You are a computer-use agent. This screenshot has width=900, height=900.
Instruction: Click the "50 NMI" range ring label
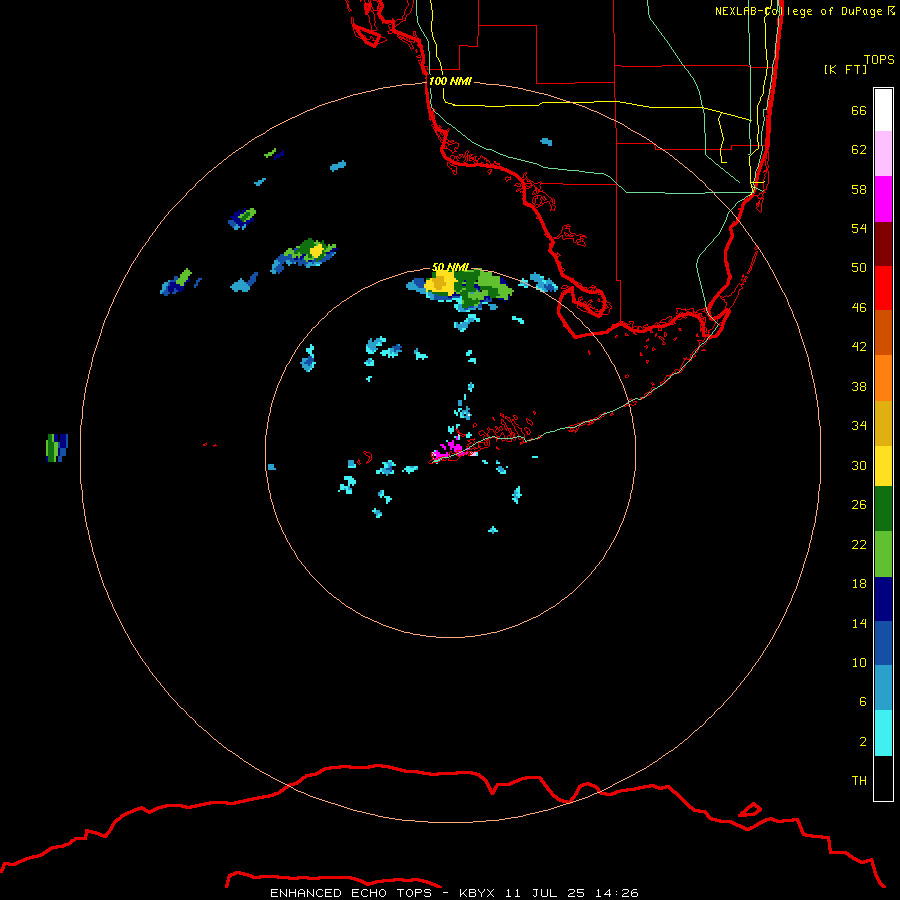click(451, 267)
